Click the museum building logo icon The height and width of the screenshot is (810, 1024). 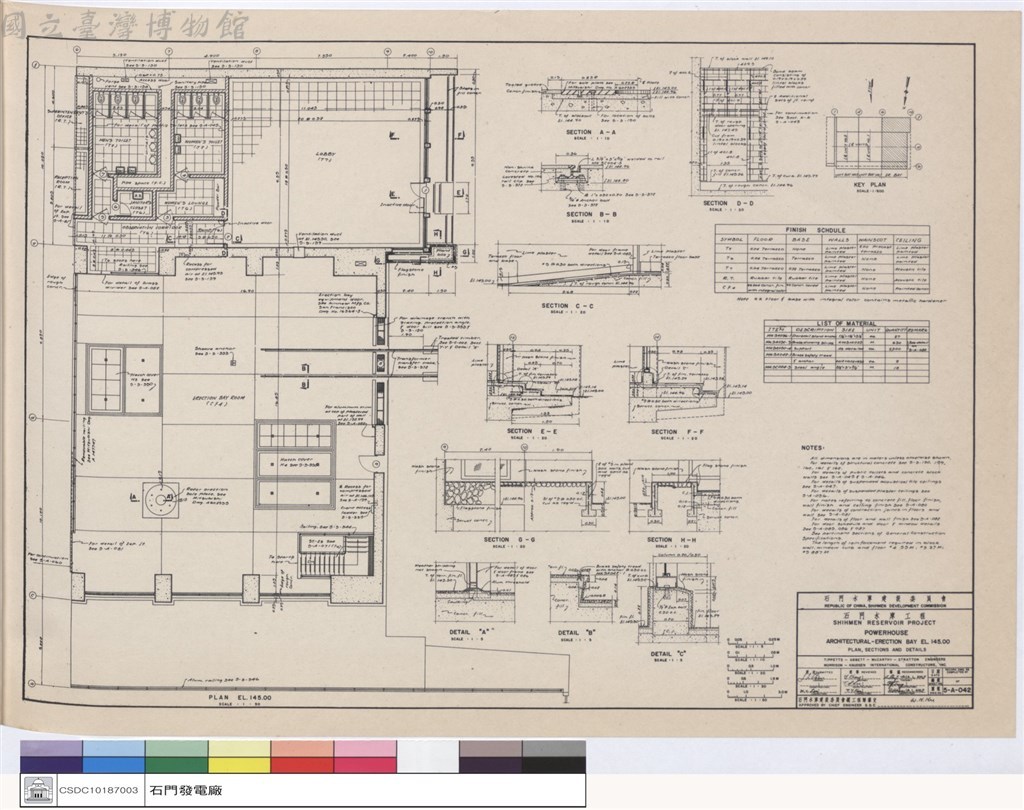point(38,790)
